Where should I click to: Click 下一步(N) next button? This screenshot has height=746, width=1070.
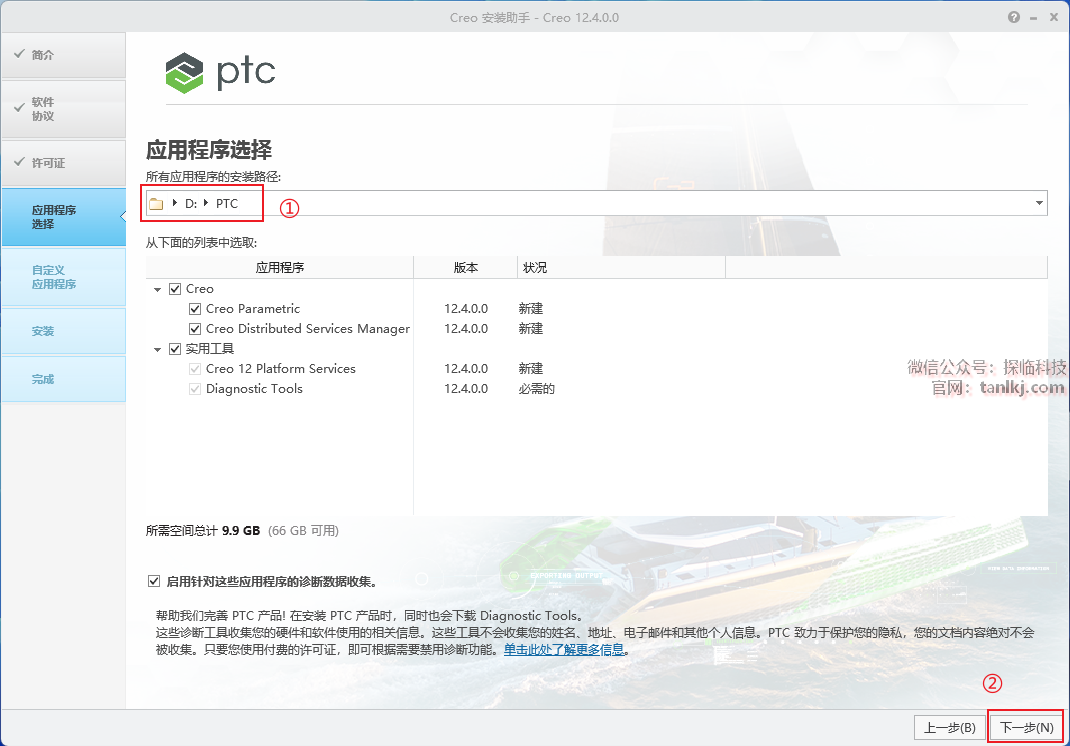pyautogui.click(x=1026, y=728)
